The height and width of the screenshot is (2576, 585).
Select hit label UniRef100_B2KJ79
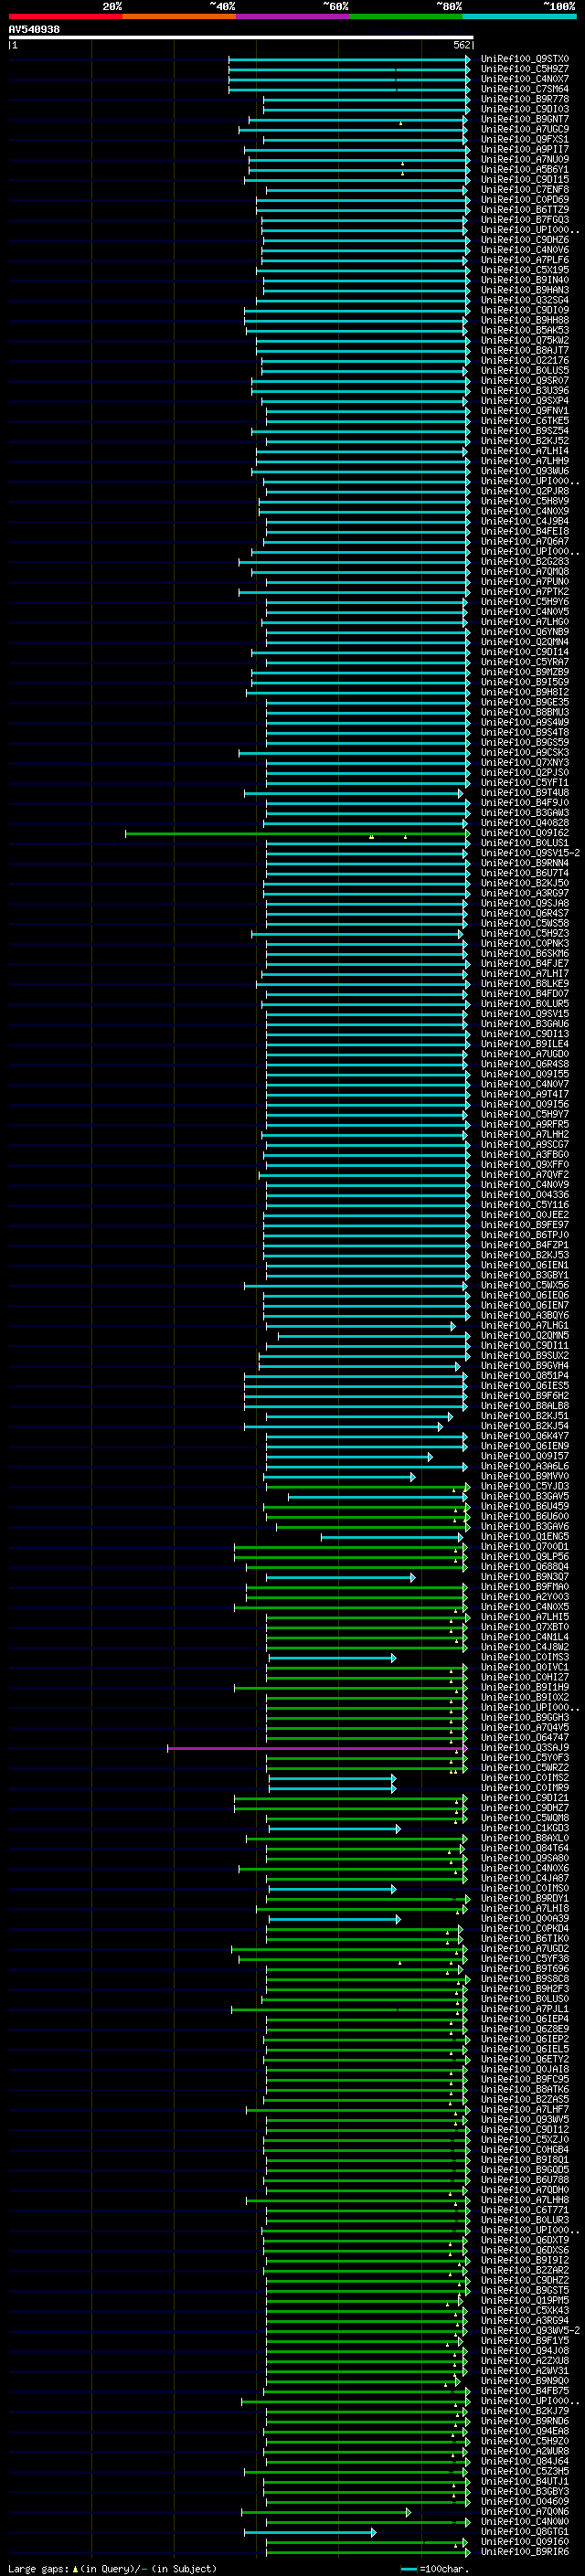524,2411
